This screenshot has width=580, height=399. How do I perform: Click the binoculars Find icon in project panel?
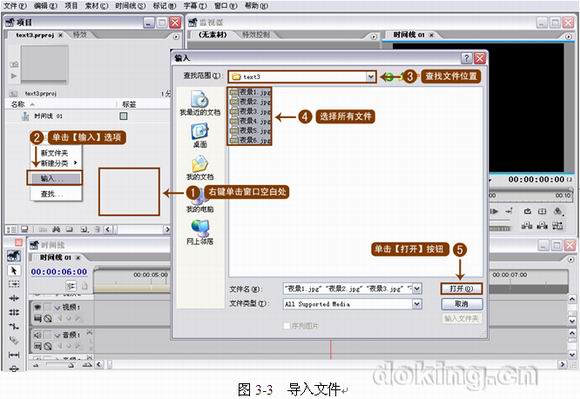click(56, 230)
